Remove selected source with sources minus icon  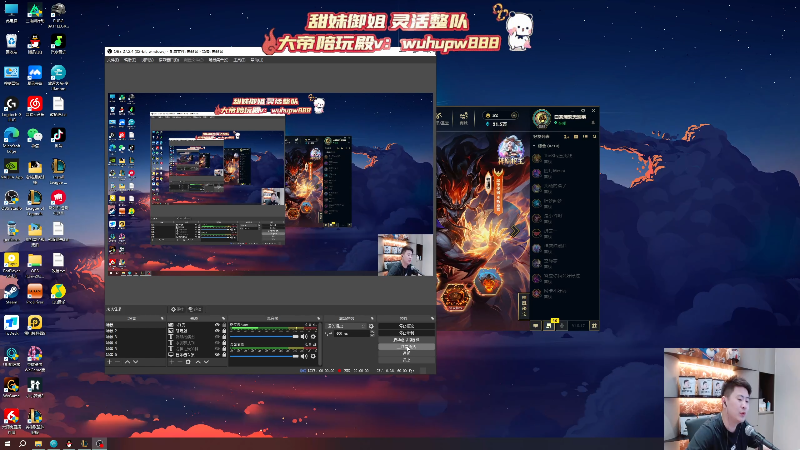180,362
